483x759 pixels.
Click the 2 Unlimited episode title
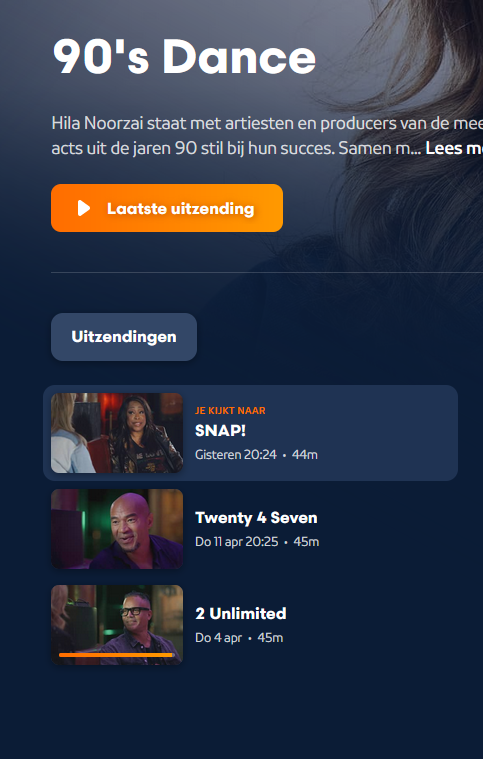(x=241, y=613)
